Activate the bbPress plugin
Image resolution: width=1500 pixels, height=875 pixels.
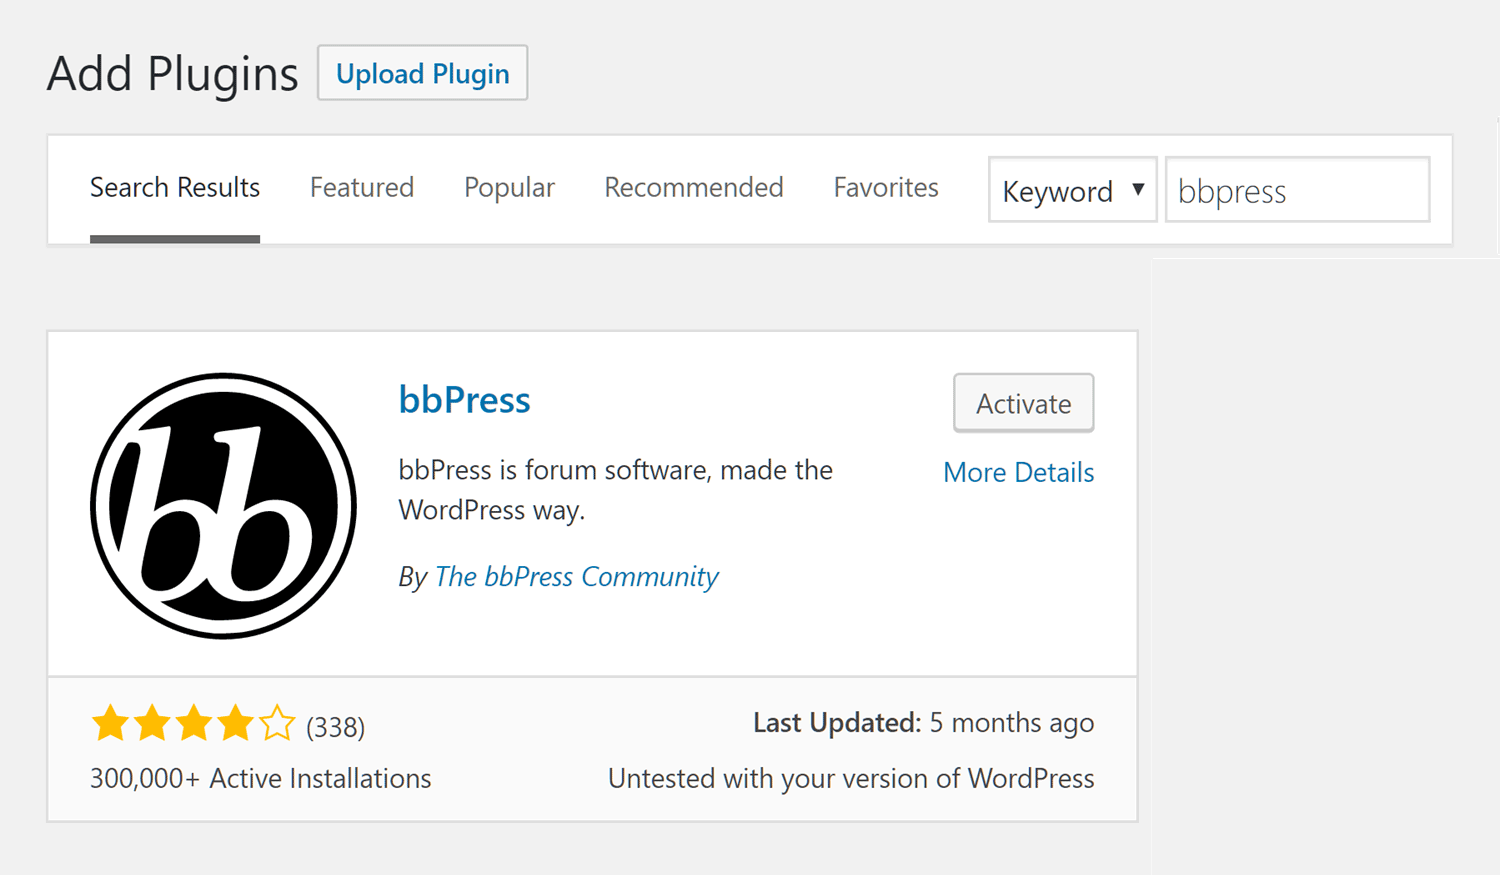(x=1023, y=403)
